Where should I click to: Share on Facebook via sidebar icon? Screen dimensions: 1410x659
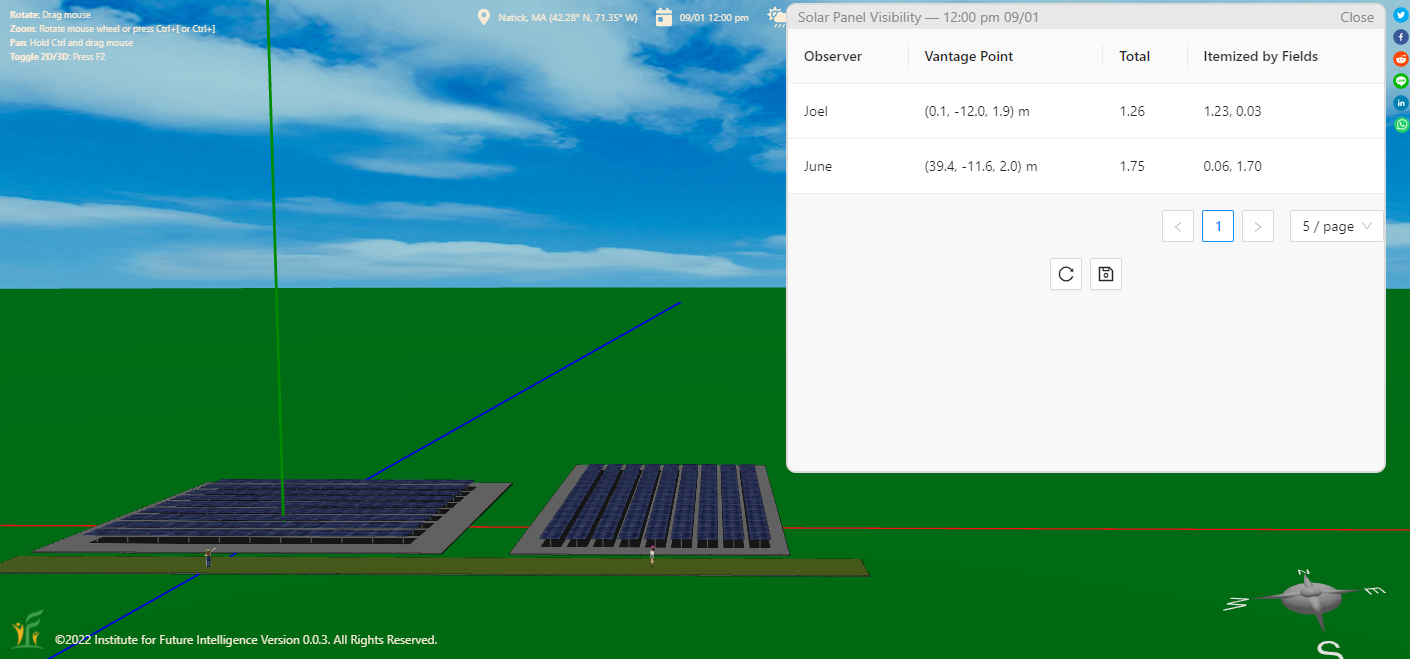(1401, 37)
